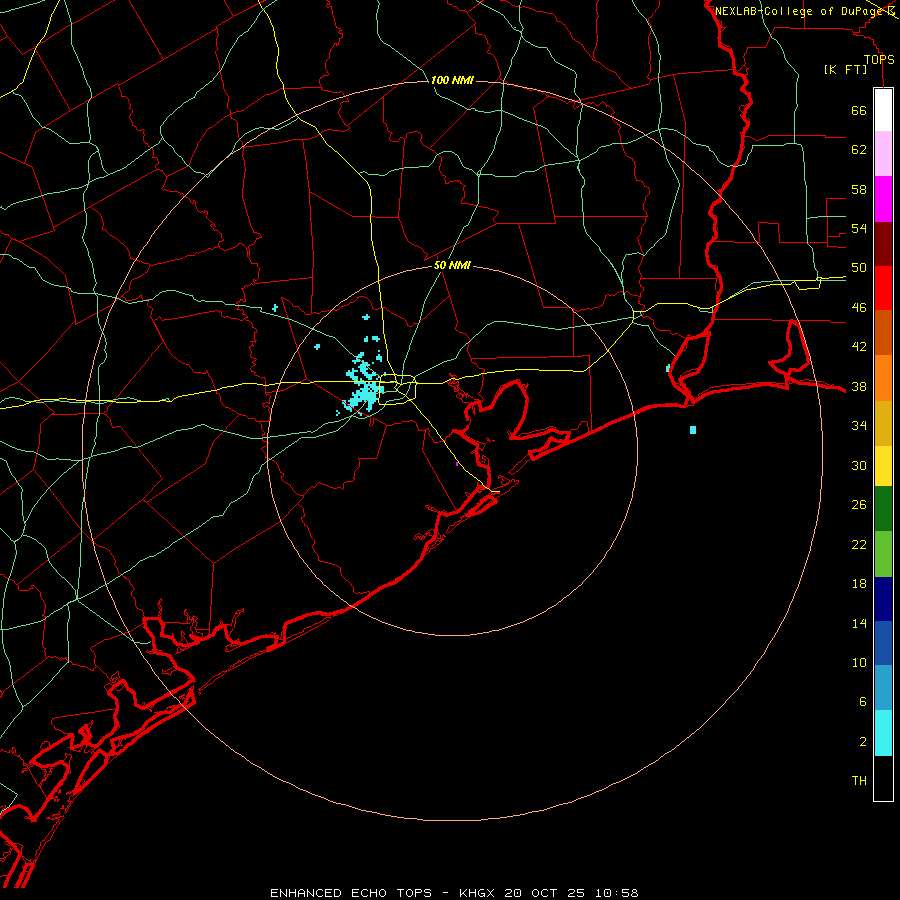Select the light green legend swatch
This screenshot has height=900, width=900.
(883, 554)
